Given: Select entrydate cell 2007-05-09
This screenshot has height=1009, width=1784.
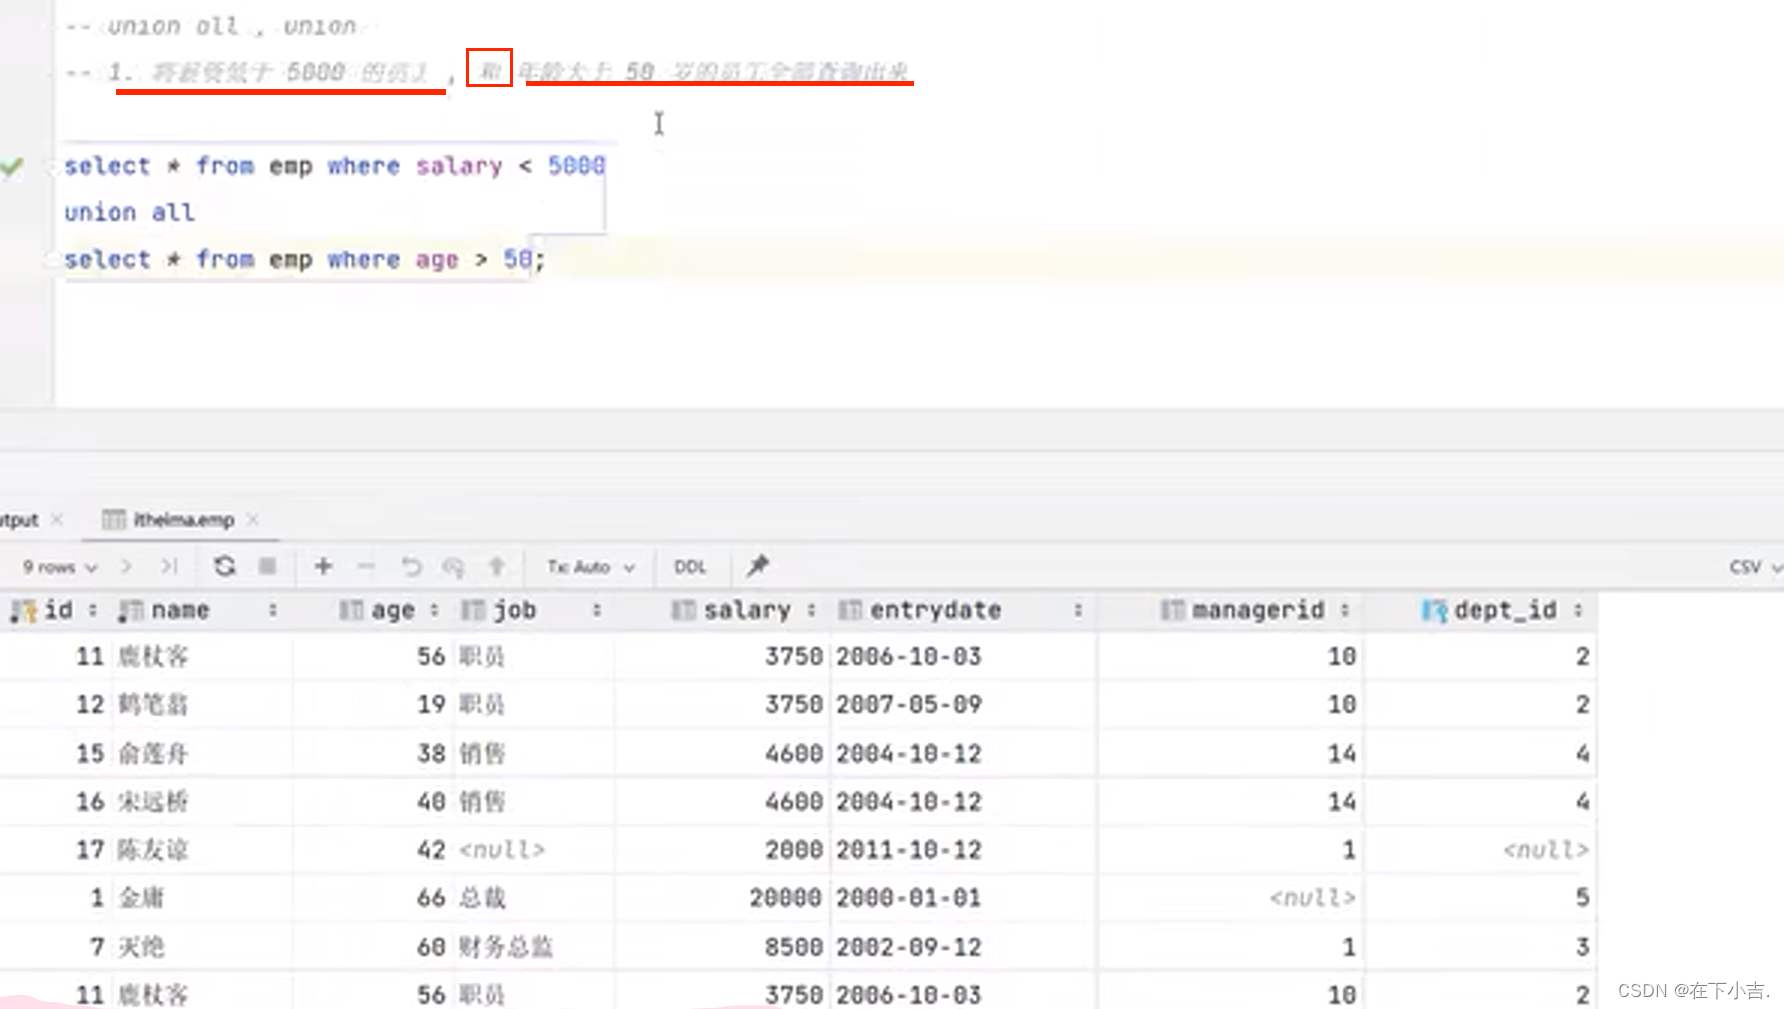Looking at the screenshot, I should click(x=909, y=704).
